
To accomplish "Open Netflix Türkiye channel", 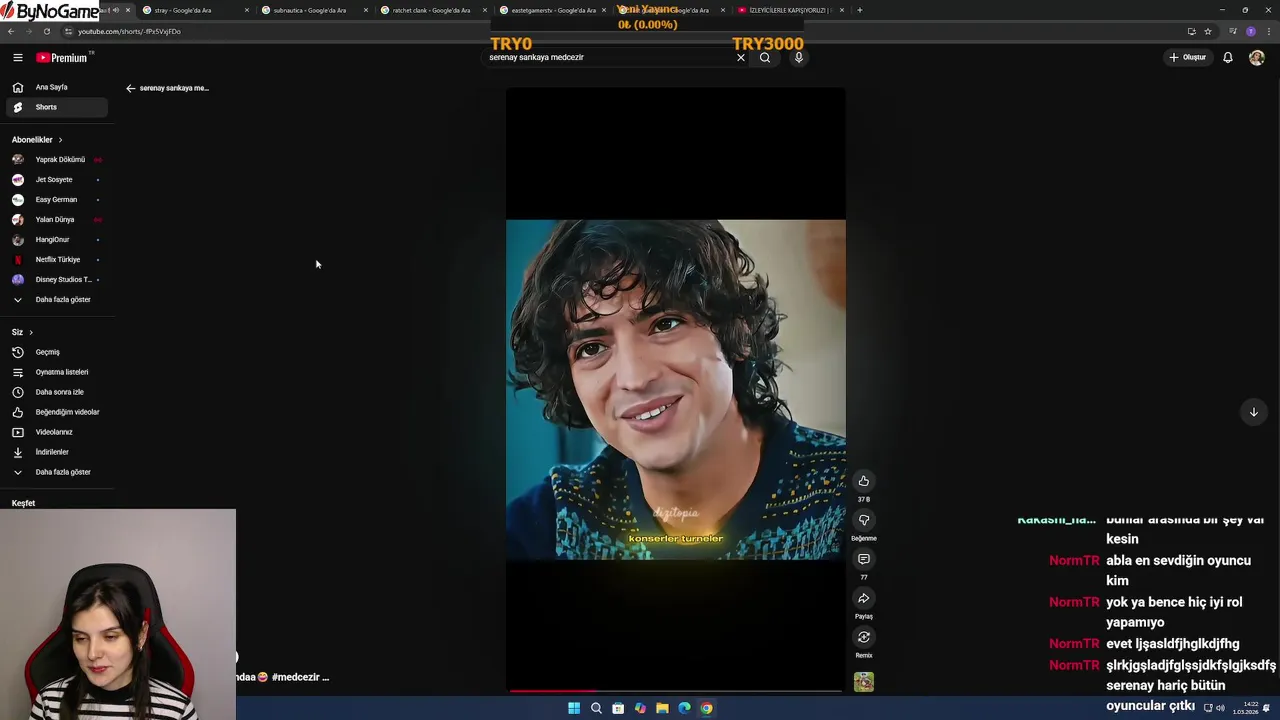I will tap(55, 260).
